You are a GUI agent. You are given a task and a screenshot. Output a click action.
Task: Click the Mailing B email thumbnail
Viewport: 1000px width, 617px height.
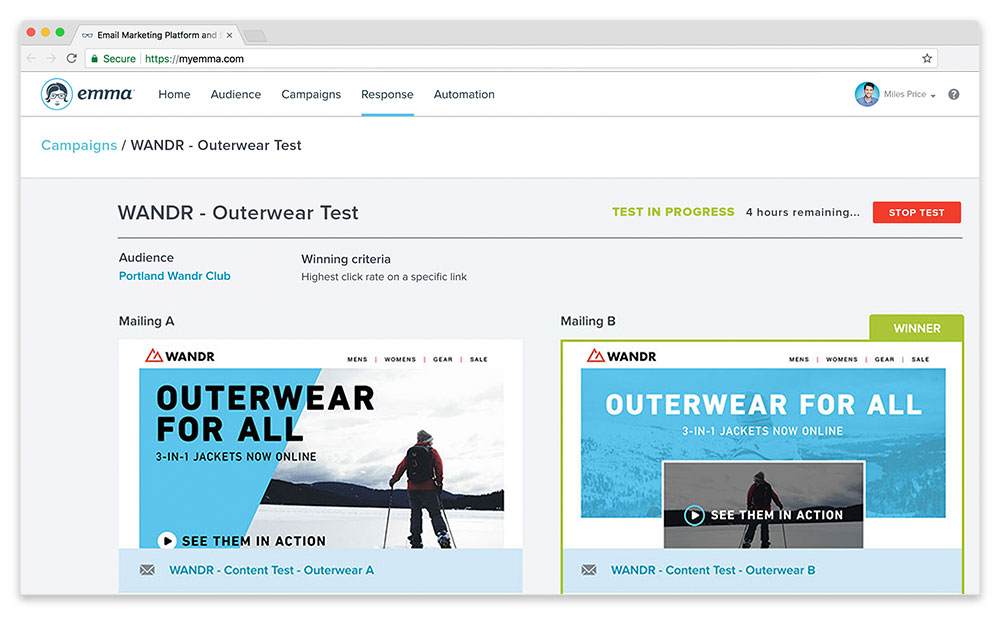pyautogui.click(x=763, y=445)
